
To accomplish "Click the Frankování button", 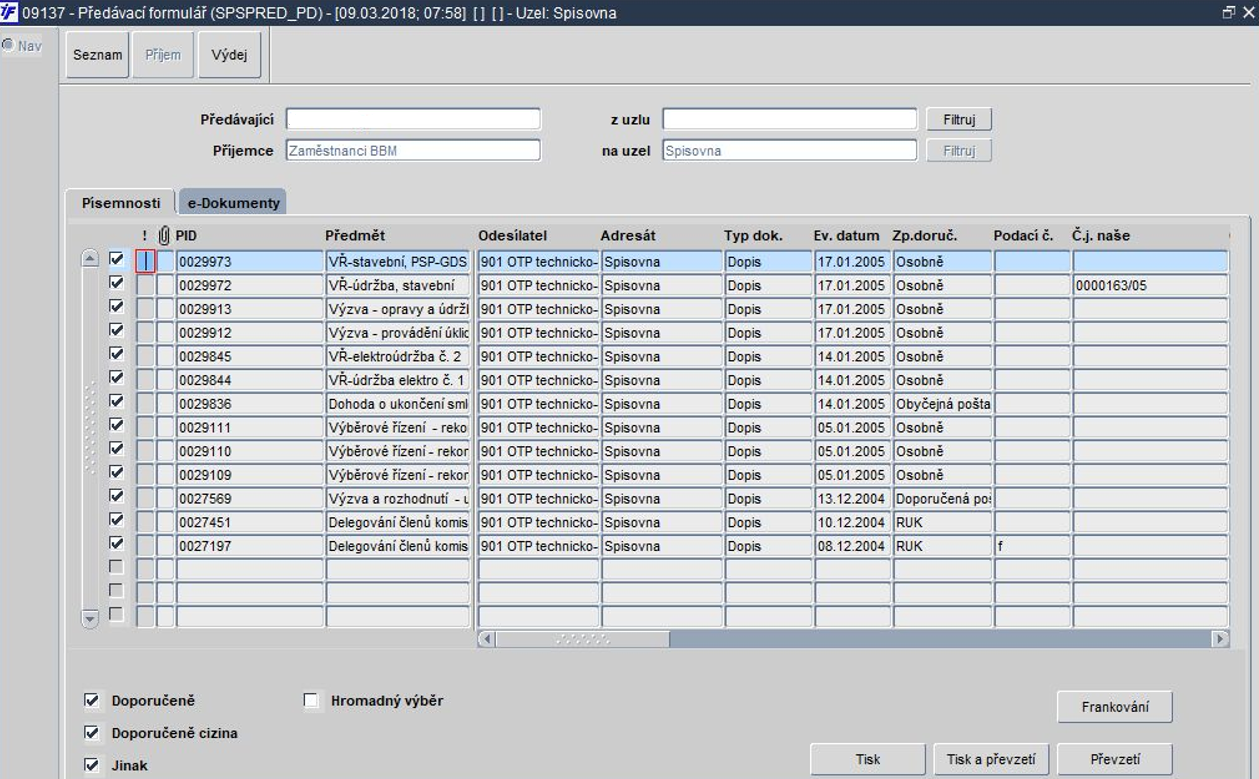I will point(1114,707).
